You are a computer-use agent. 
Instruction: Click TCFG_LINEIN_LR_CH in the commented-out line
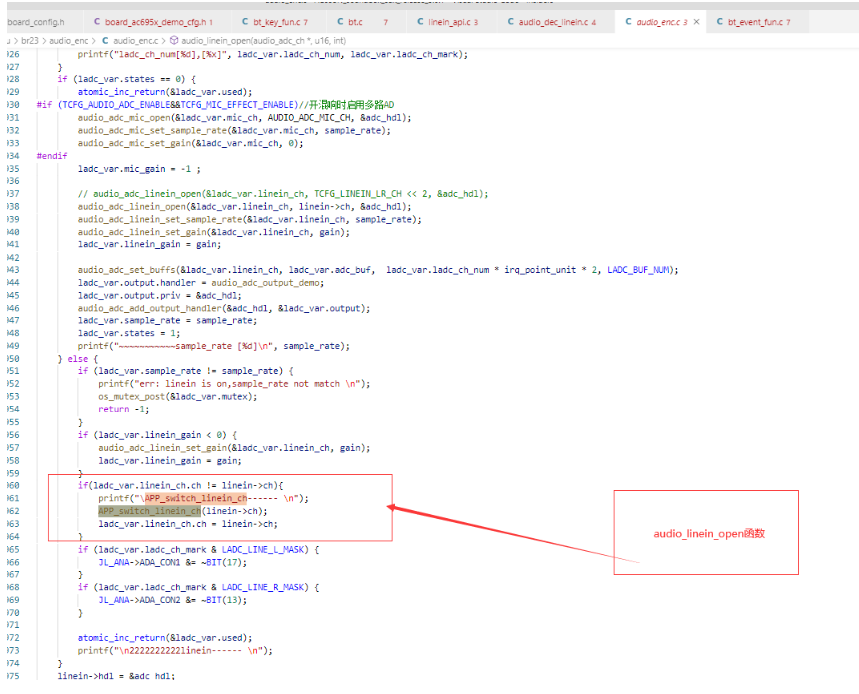tap(358, 194)
